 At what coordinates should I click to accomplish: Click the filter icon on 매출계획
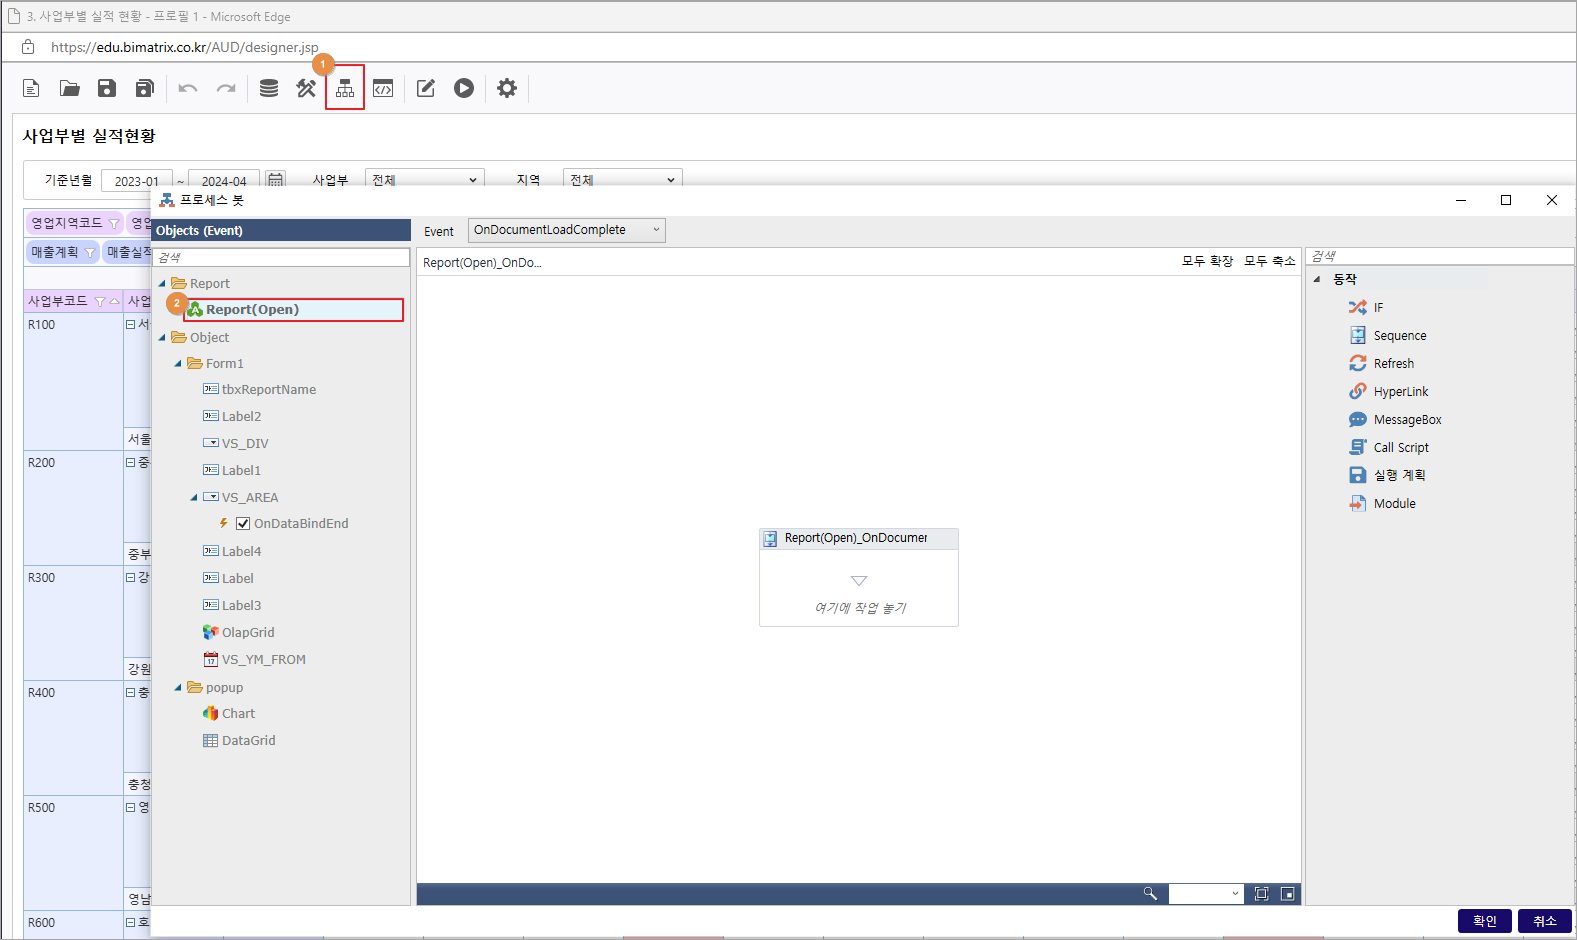click(x=89, y=253)
